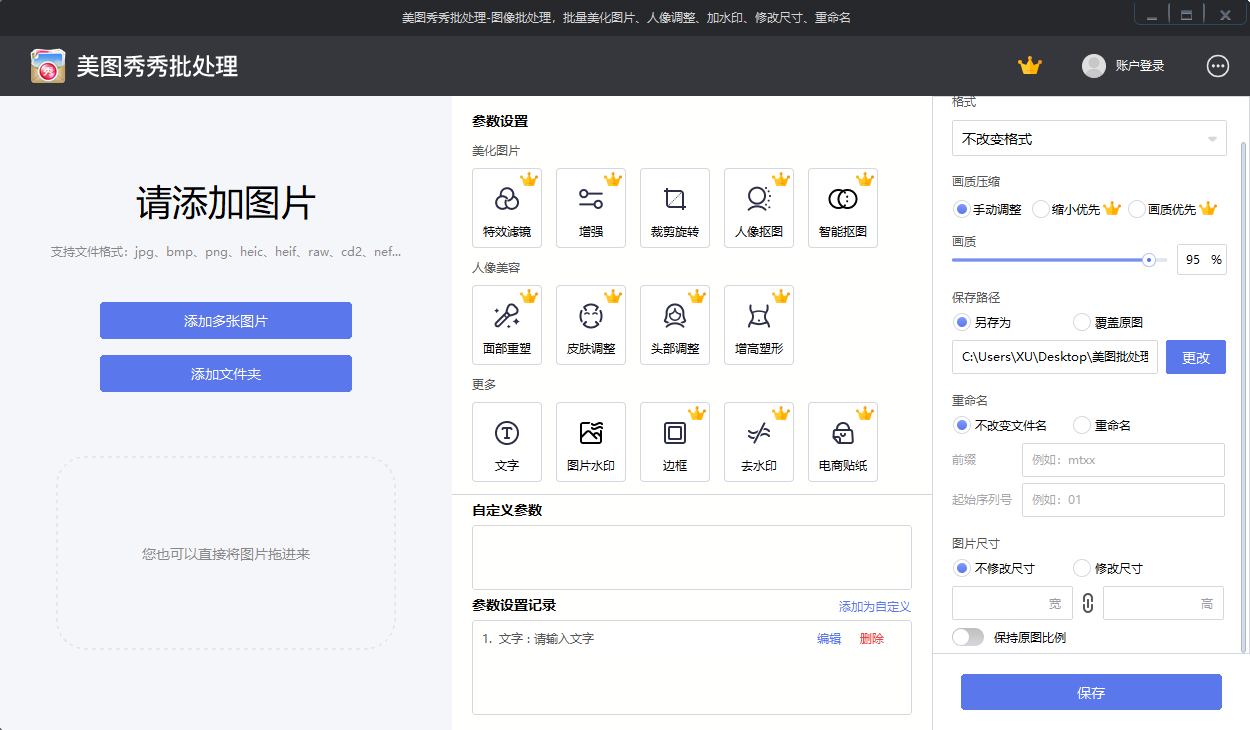Screen dimensions: 1250x730
Task: Select the 特效滤镜 filter tool
Action: click(x=507, y=207)
